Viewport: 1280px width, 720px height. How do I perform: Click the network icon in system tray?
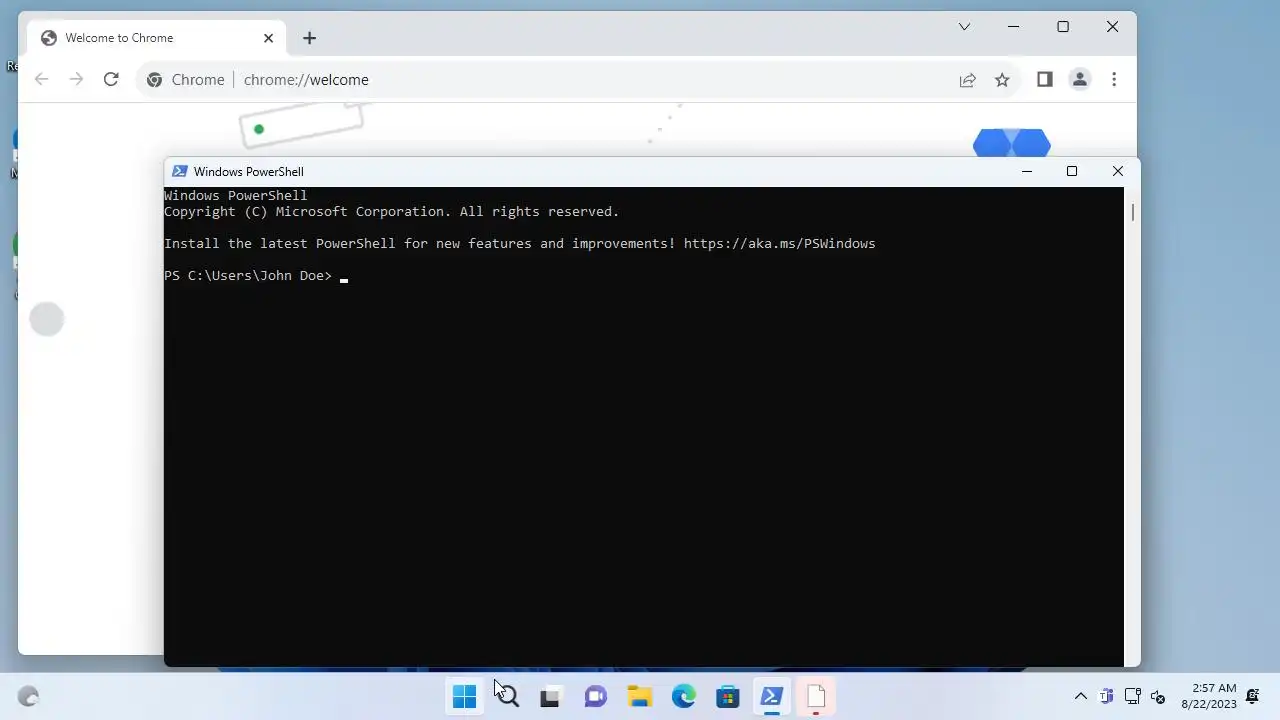click(1133, 697)
